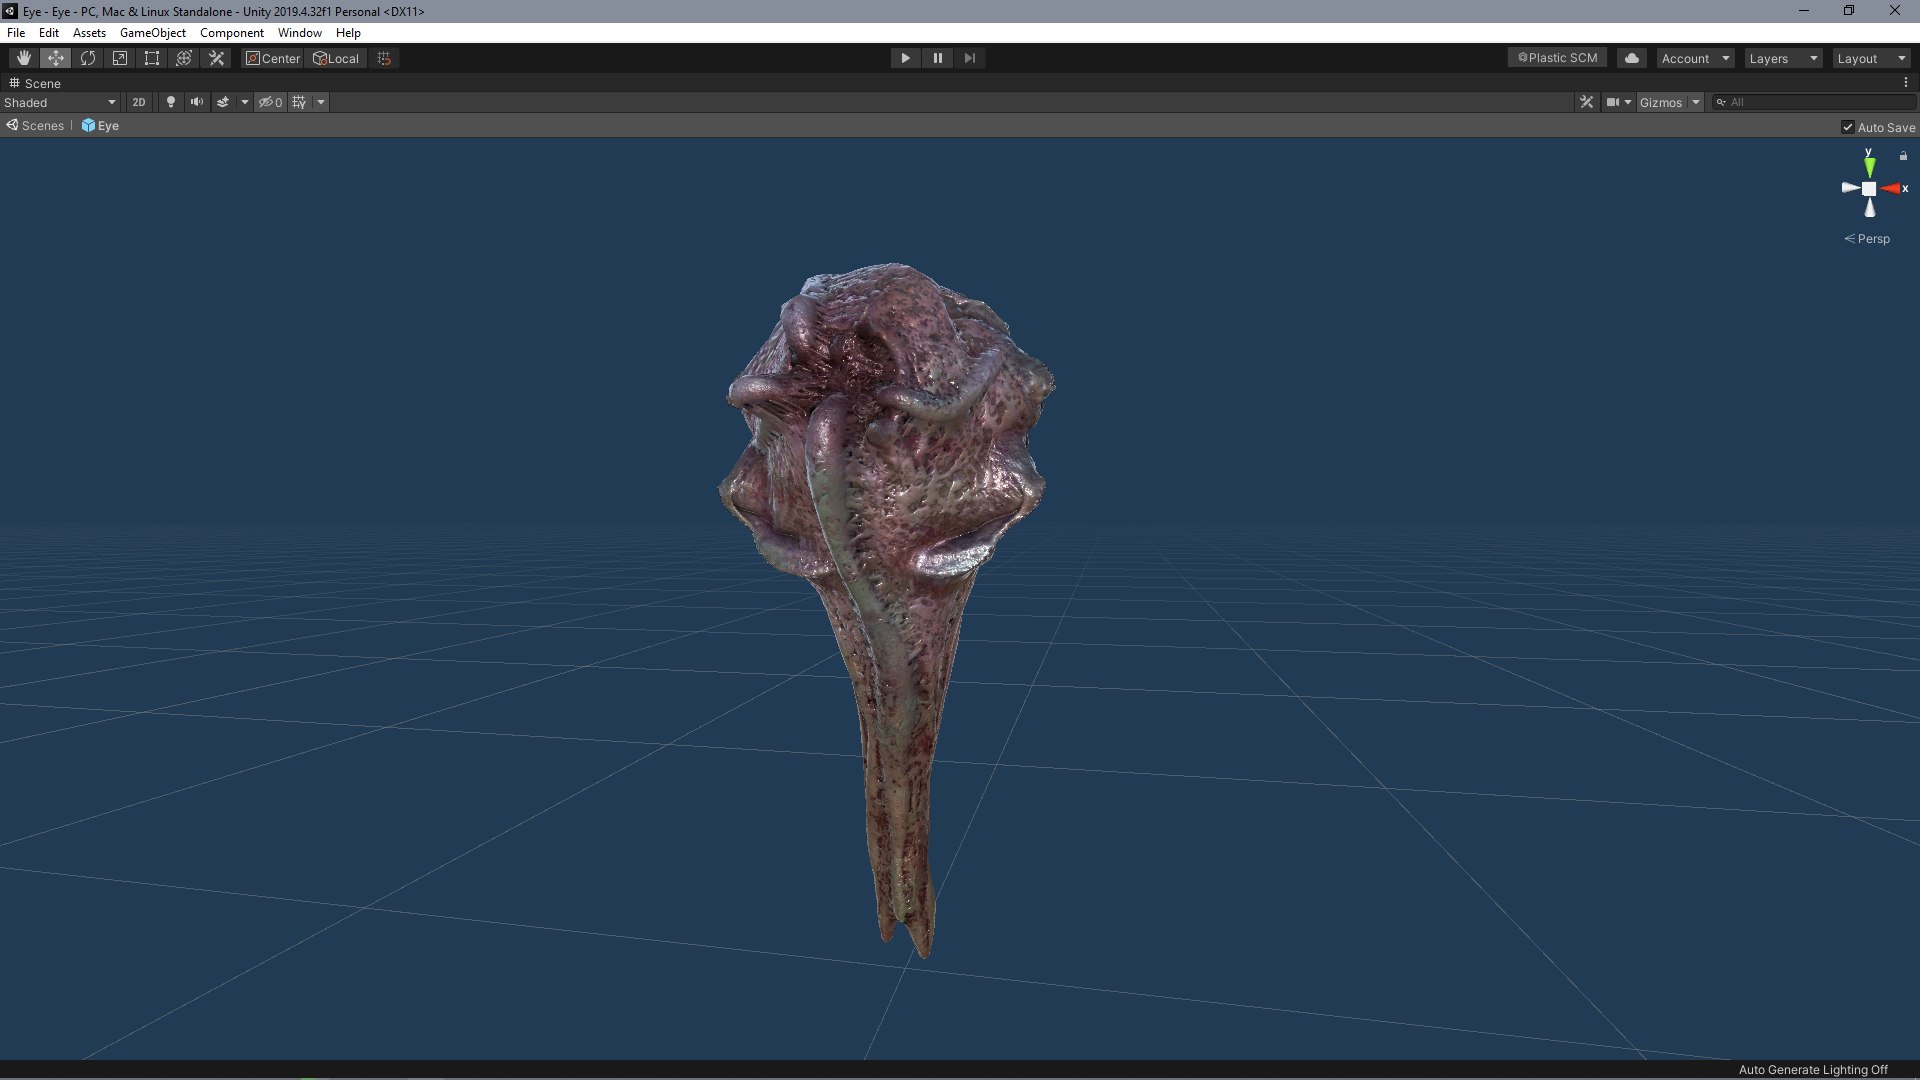The image size is (1920, 1080).
Task: Toggle hidden objects visibility counter
Action: coord(270,102)
